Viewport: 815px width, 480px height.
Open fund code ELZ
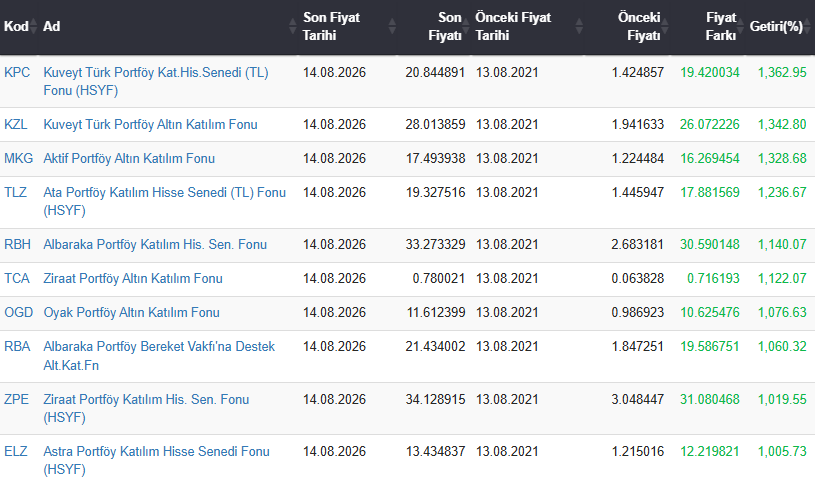click(x=16, y=451)
